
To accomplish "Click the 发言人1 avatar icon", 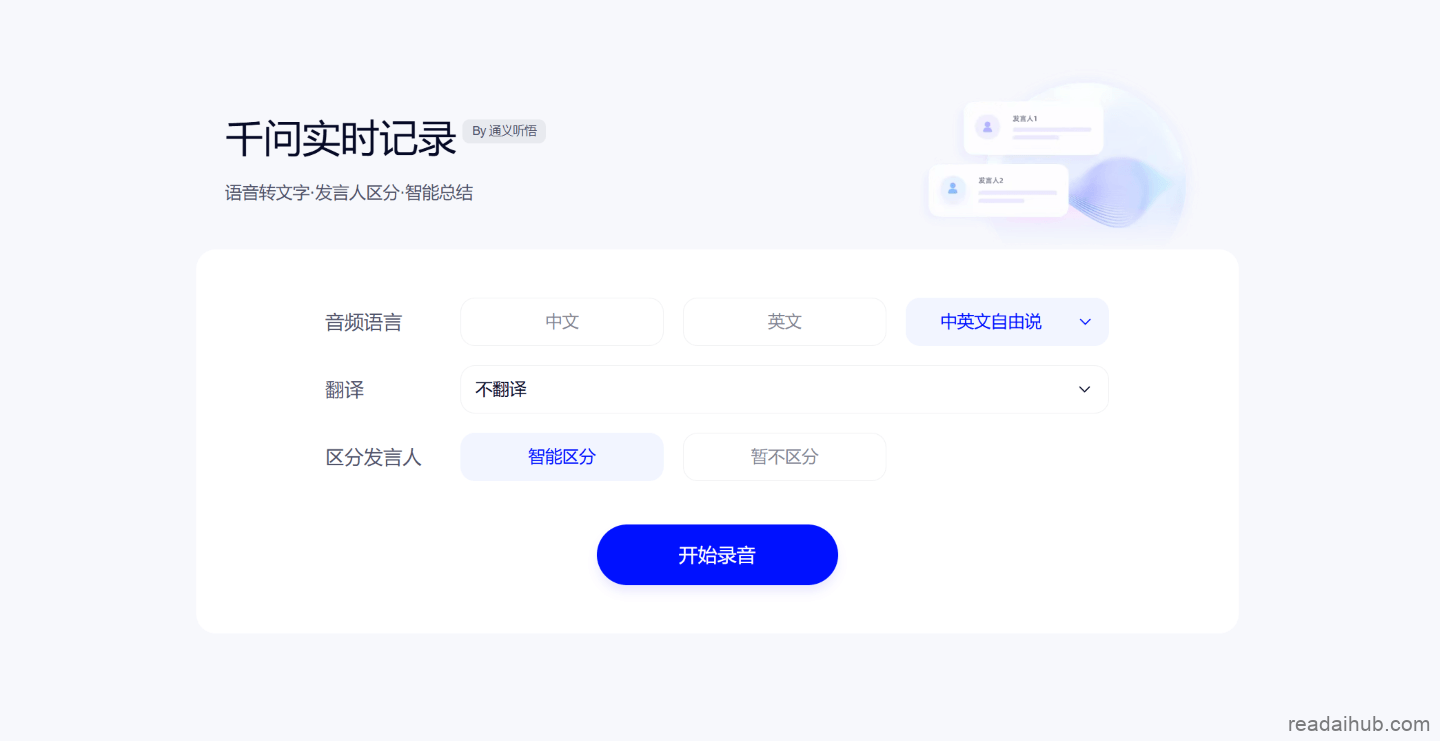I will coord(988,127).
